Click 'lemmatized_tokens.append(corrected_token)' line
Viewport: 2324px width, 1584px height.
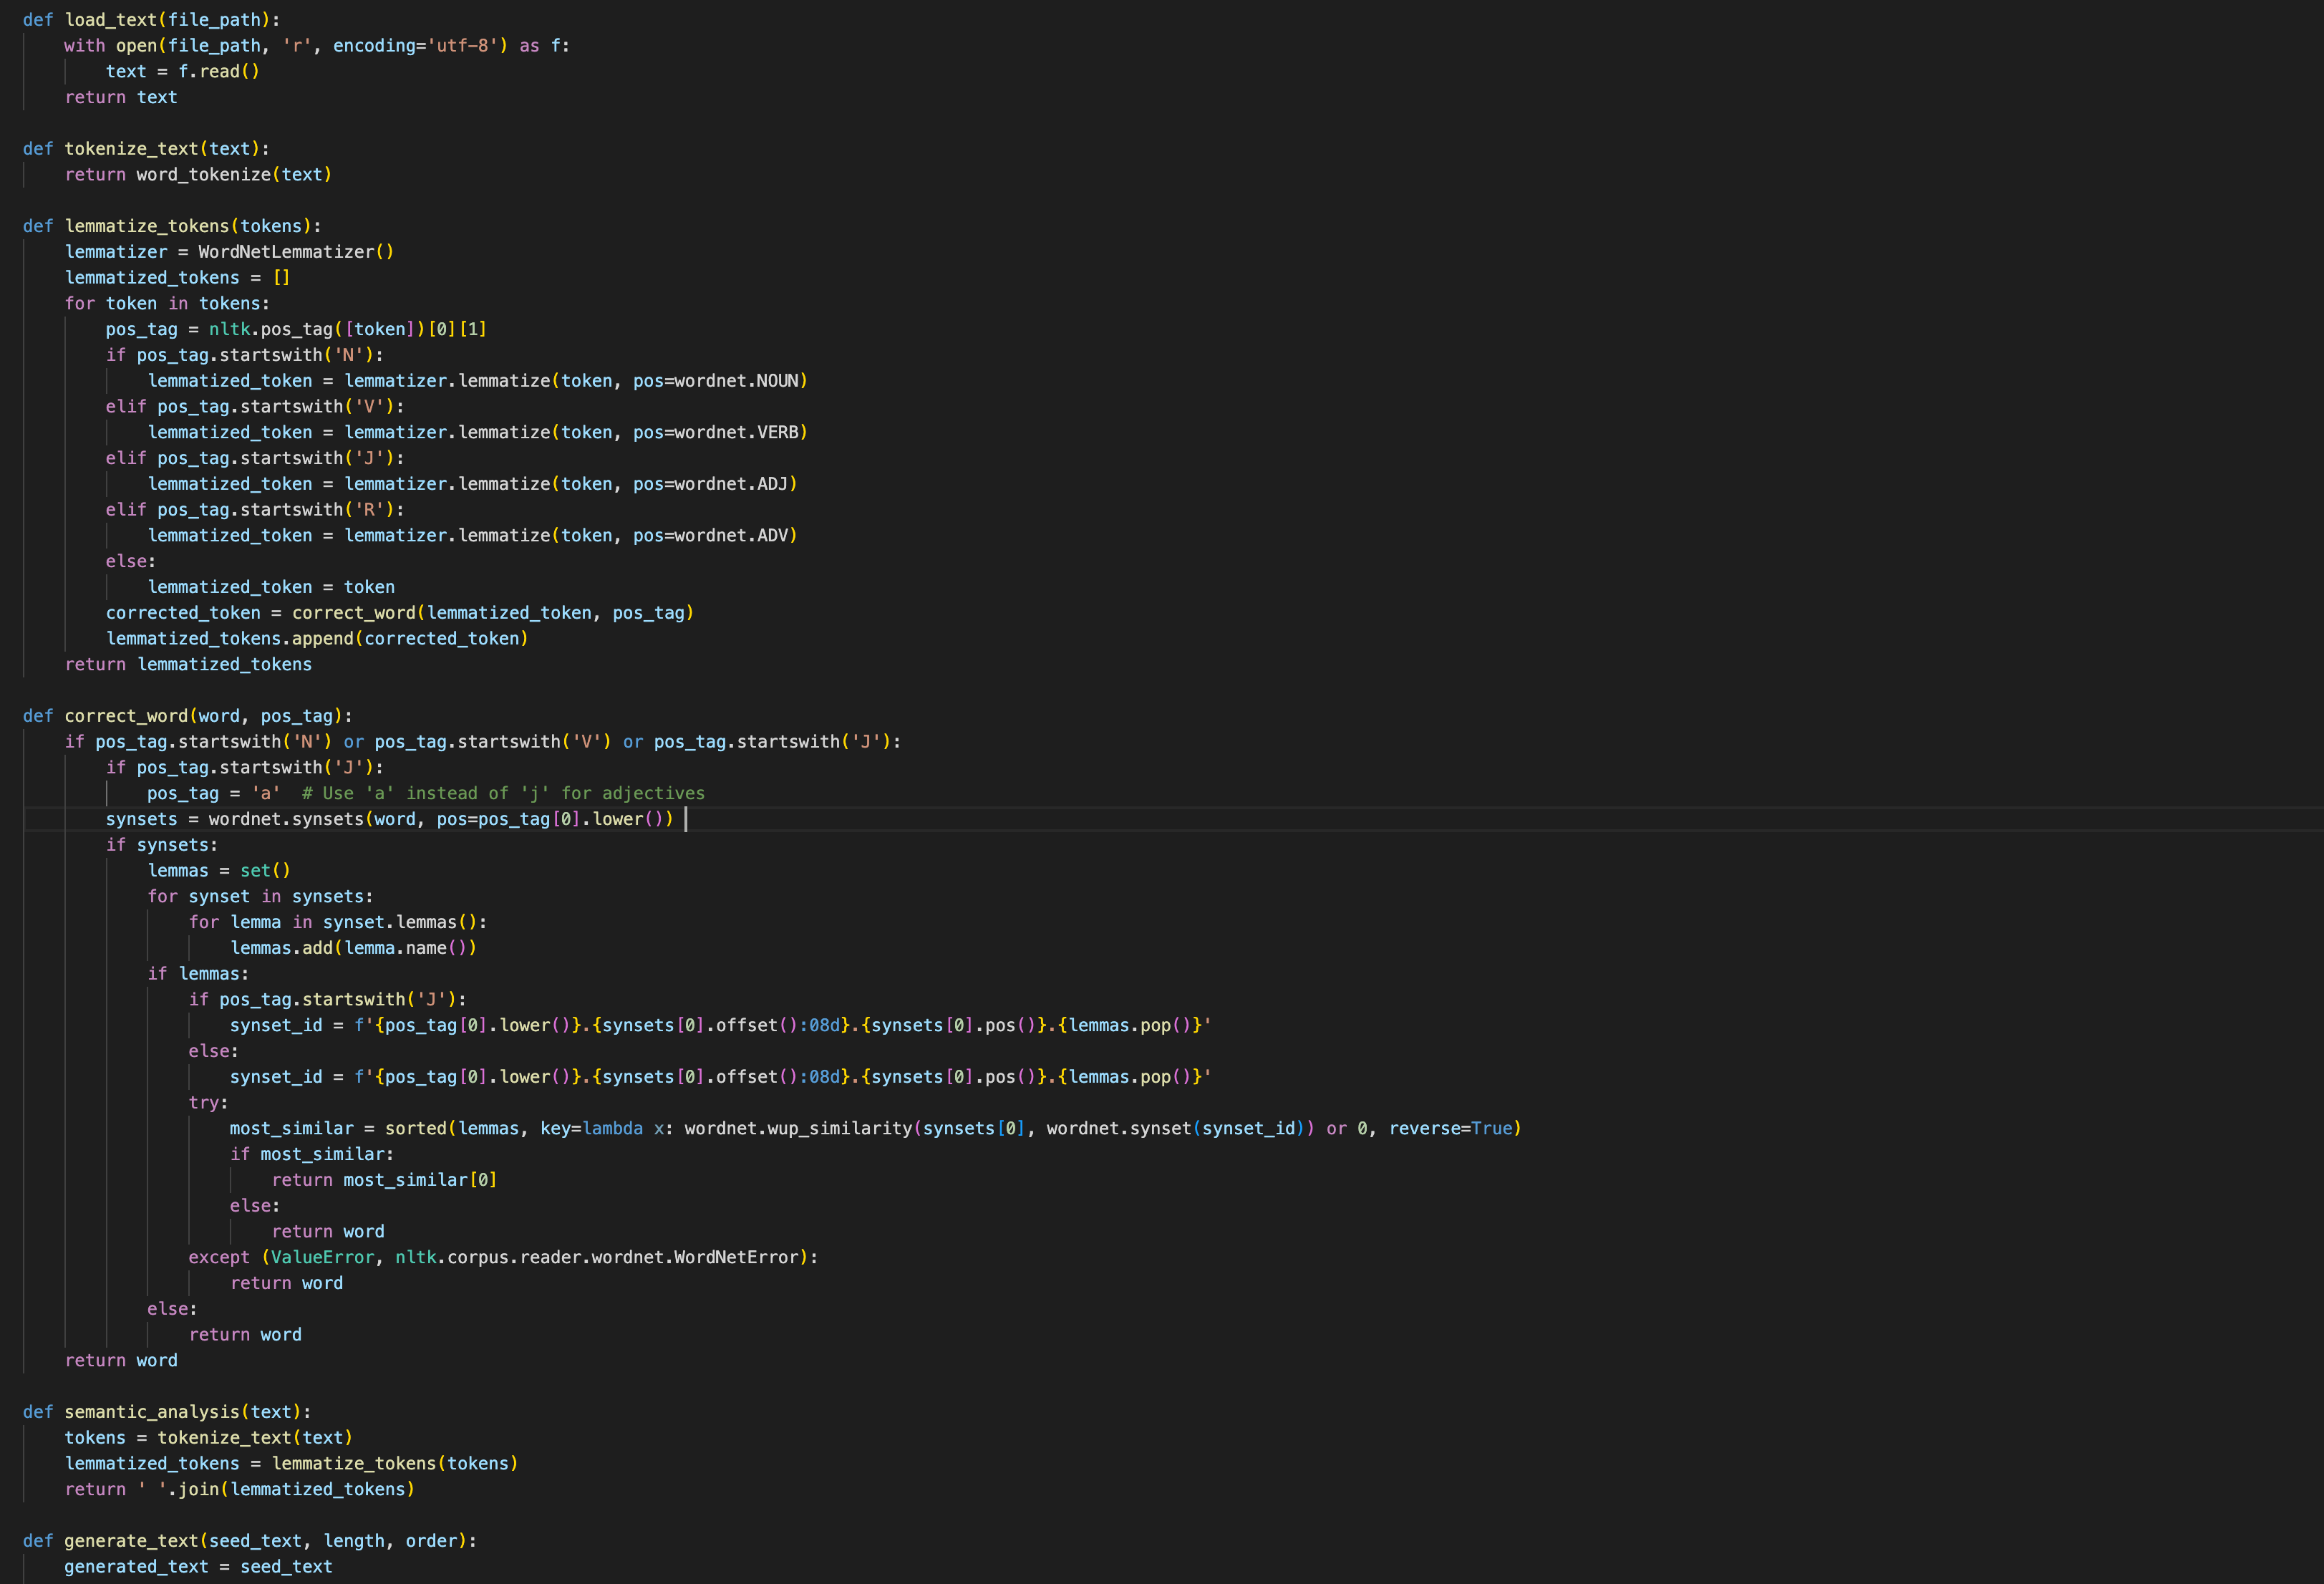click(317, 639)
